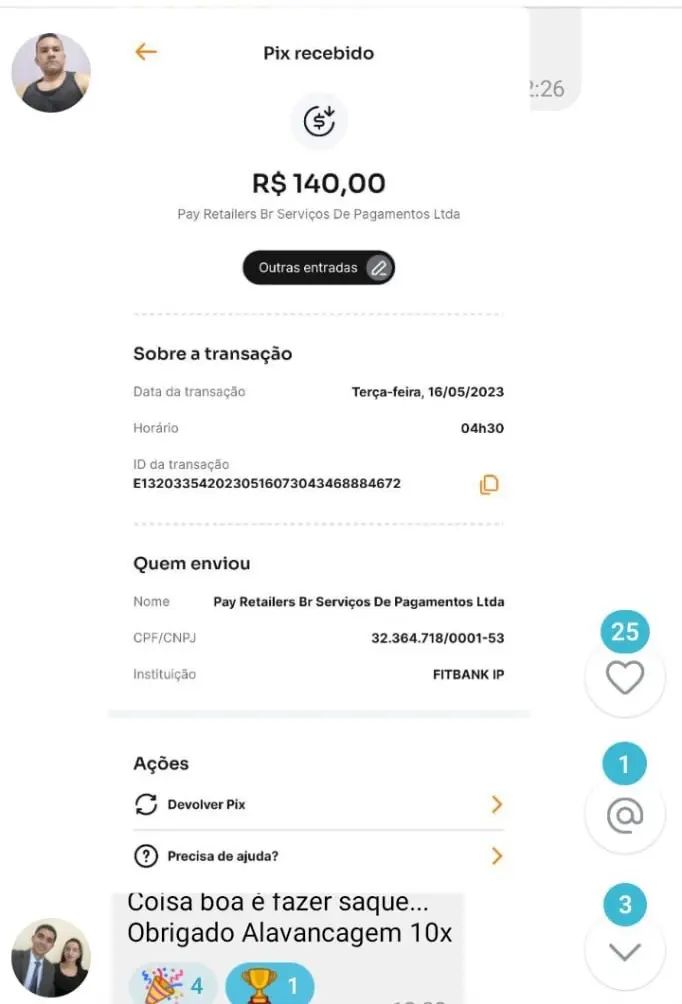This screenshot has height=1004, width=682.
Task: Click the unread count badge showing 3
Action: 625,906
